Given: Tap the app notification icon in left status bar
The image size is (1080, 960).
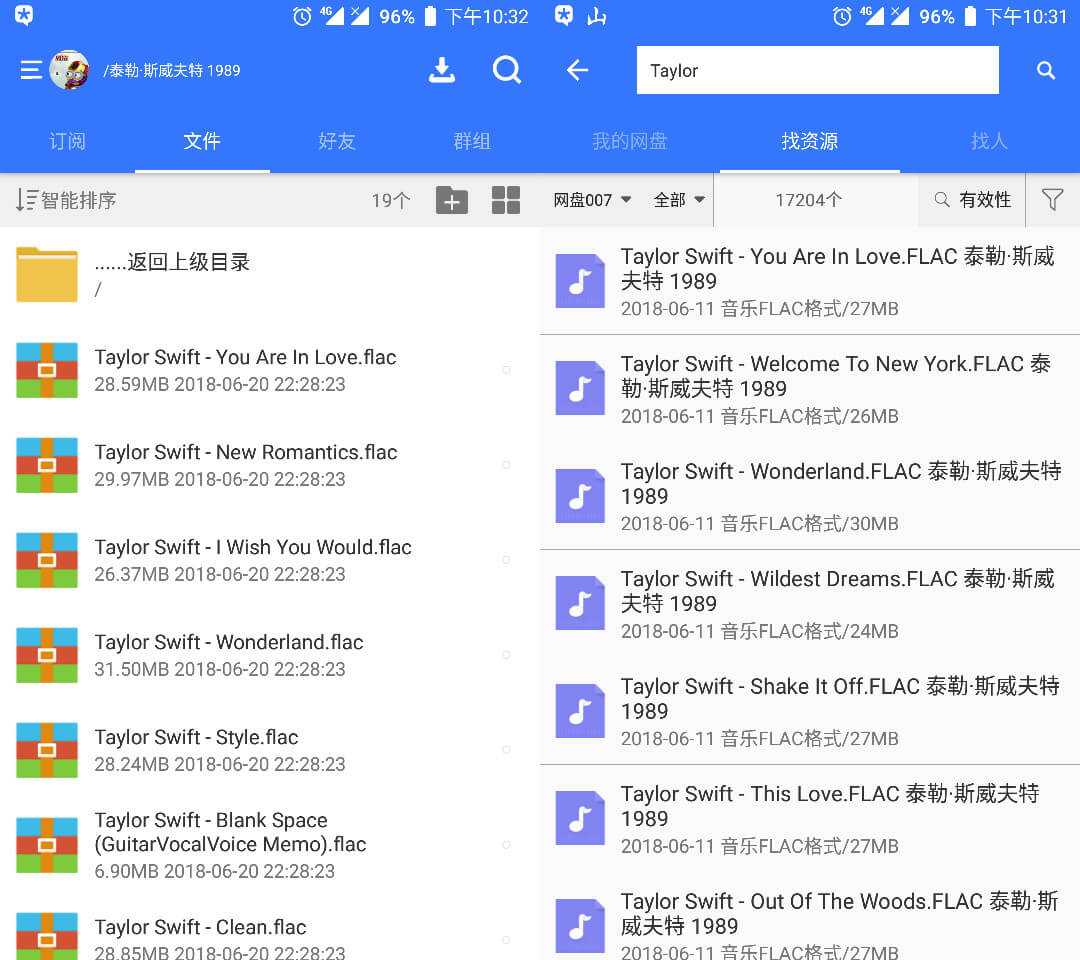Looking at the screenshot, I should (23, 15).
